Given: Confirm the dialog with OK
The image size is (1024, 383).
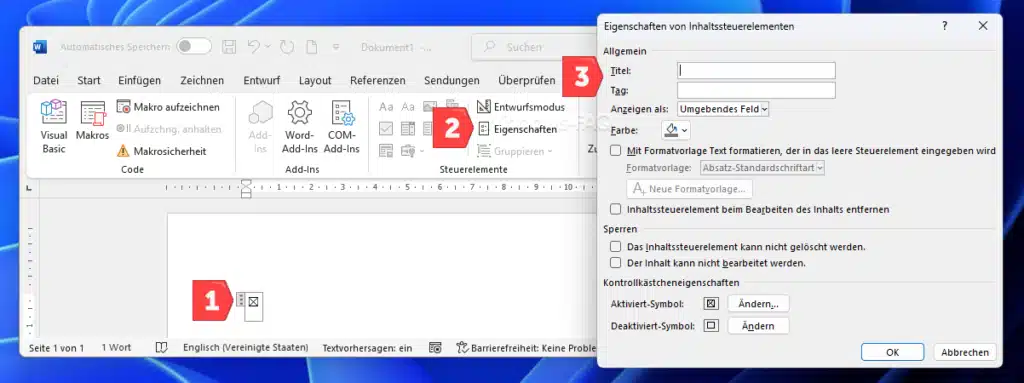Looking at the screenshot, I should 893,352.
